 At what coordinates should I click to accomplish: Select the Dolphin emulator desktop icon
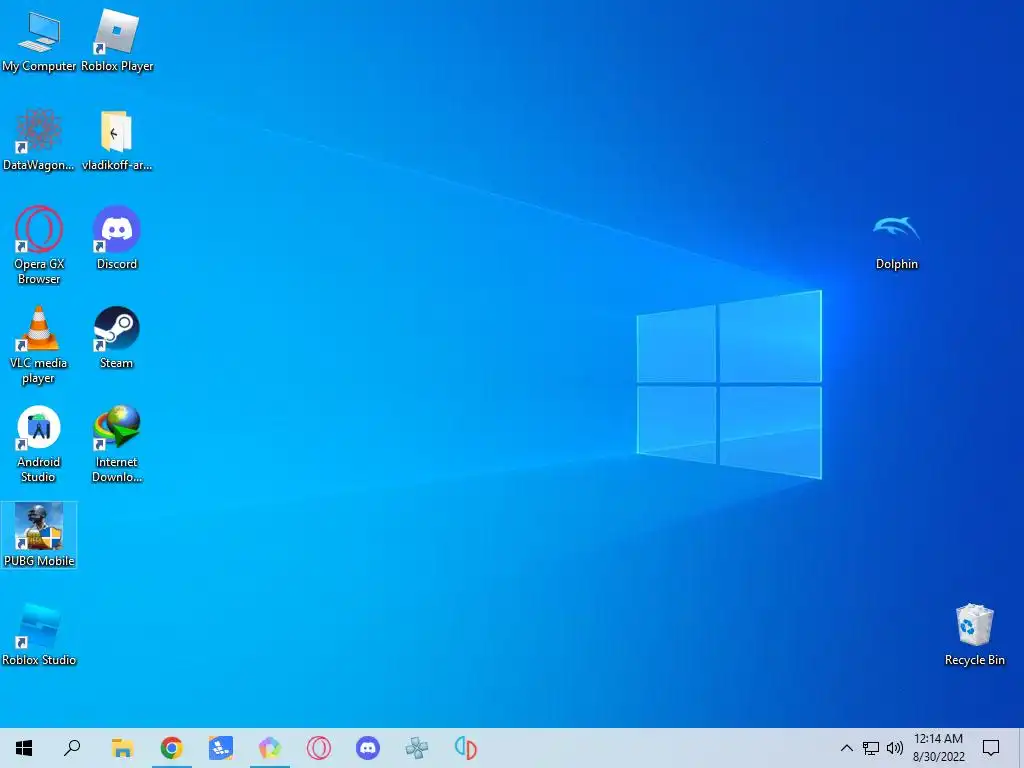coord(897,242)
